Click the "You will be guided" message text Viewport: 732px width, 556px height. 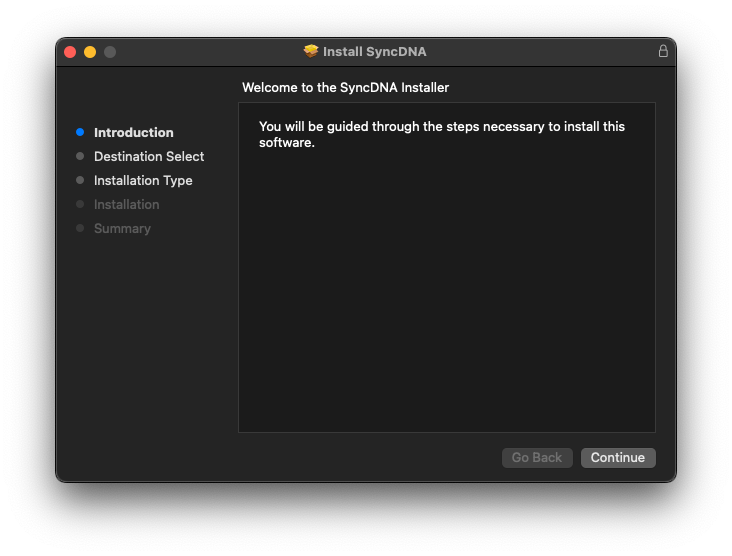pyautogui.click(x=442, y=134)
